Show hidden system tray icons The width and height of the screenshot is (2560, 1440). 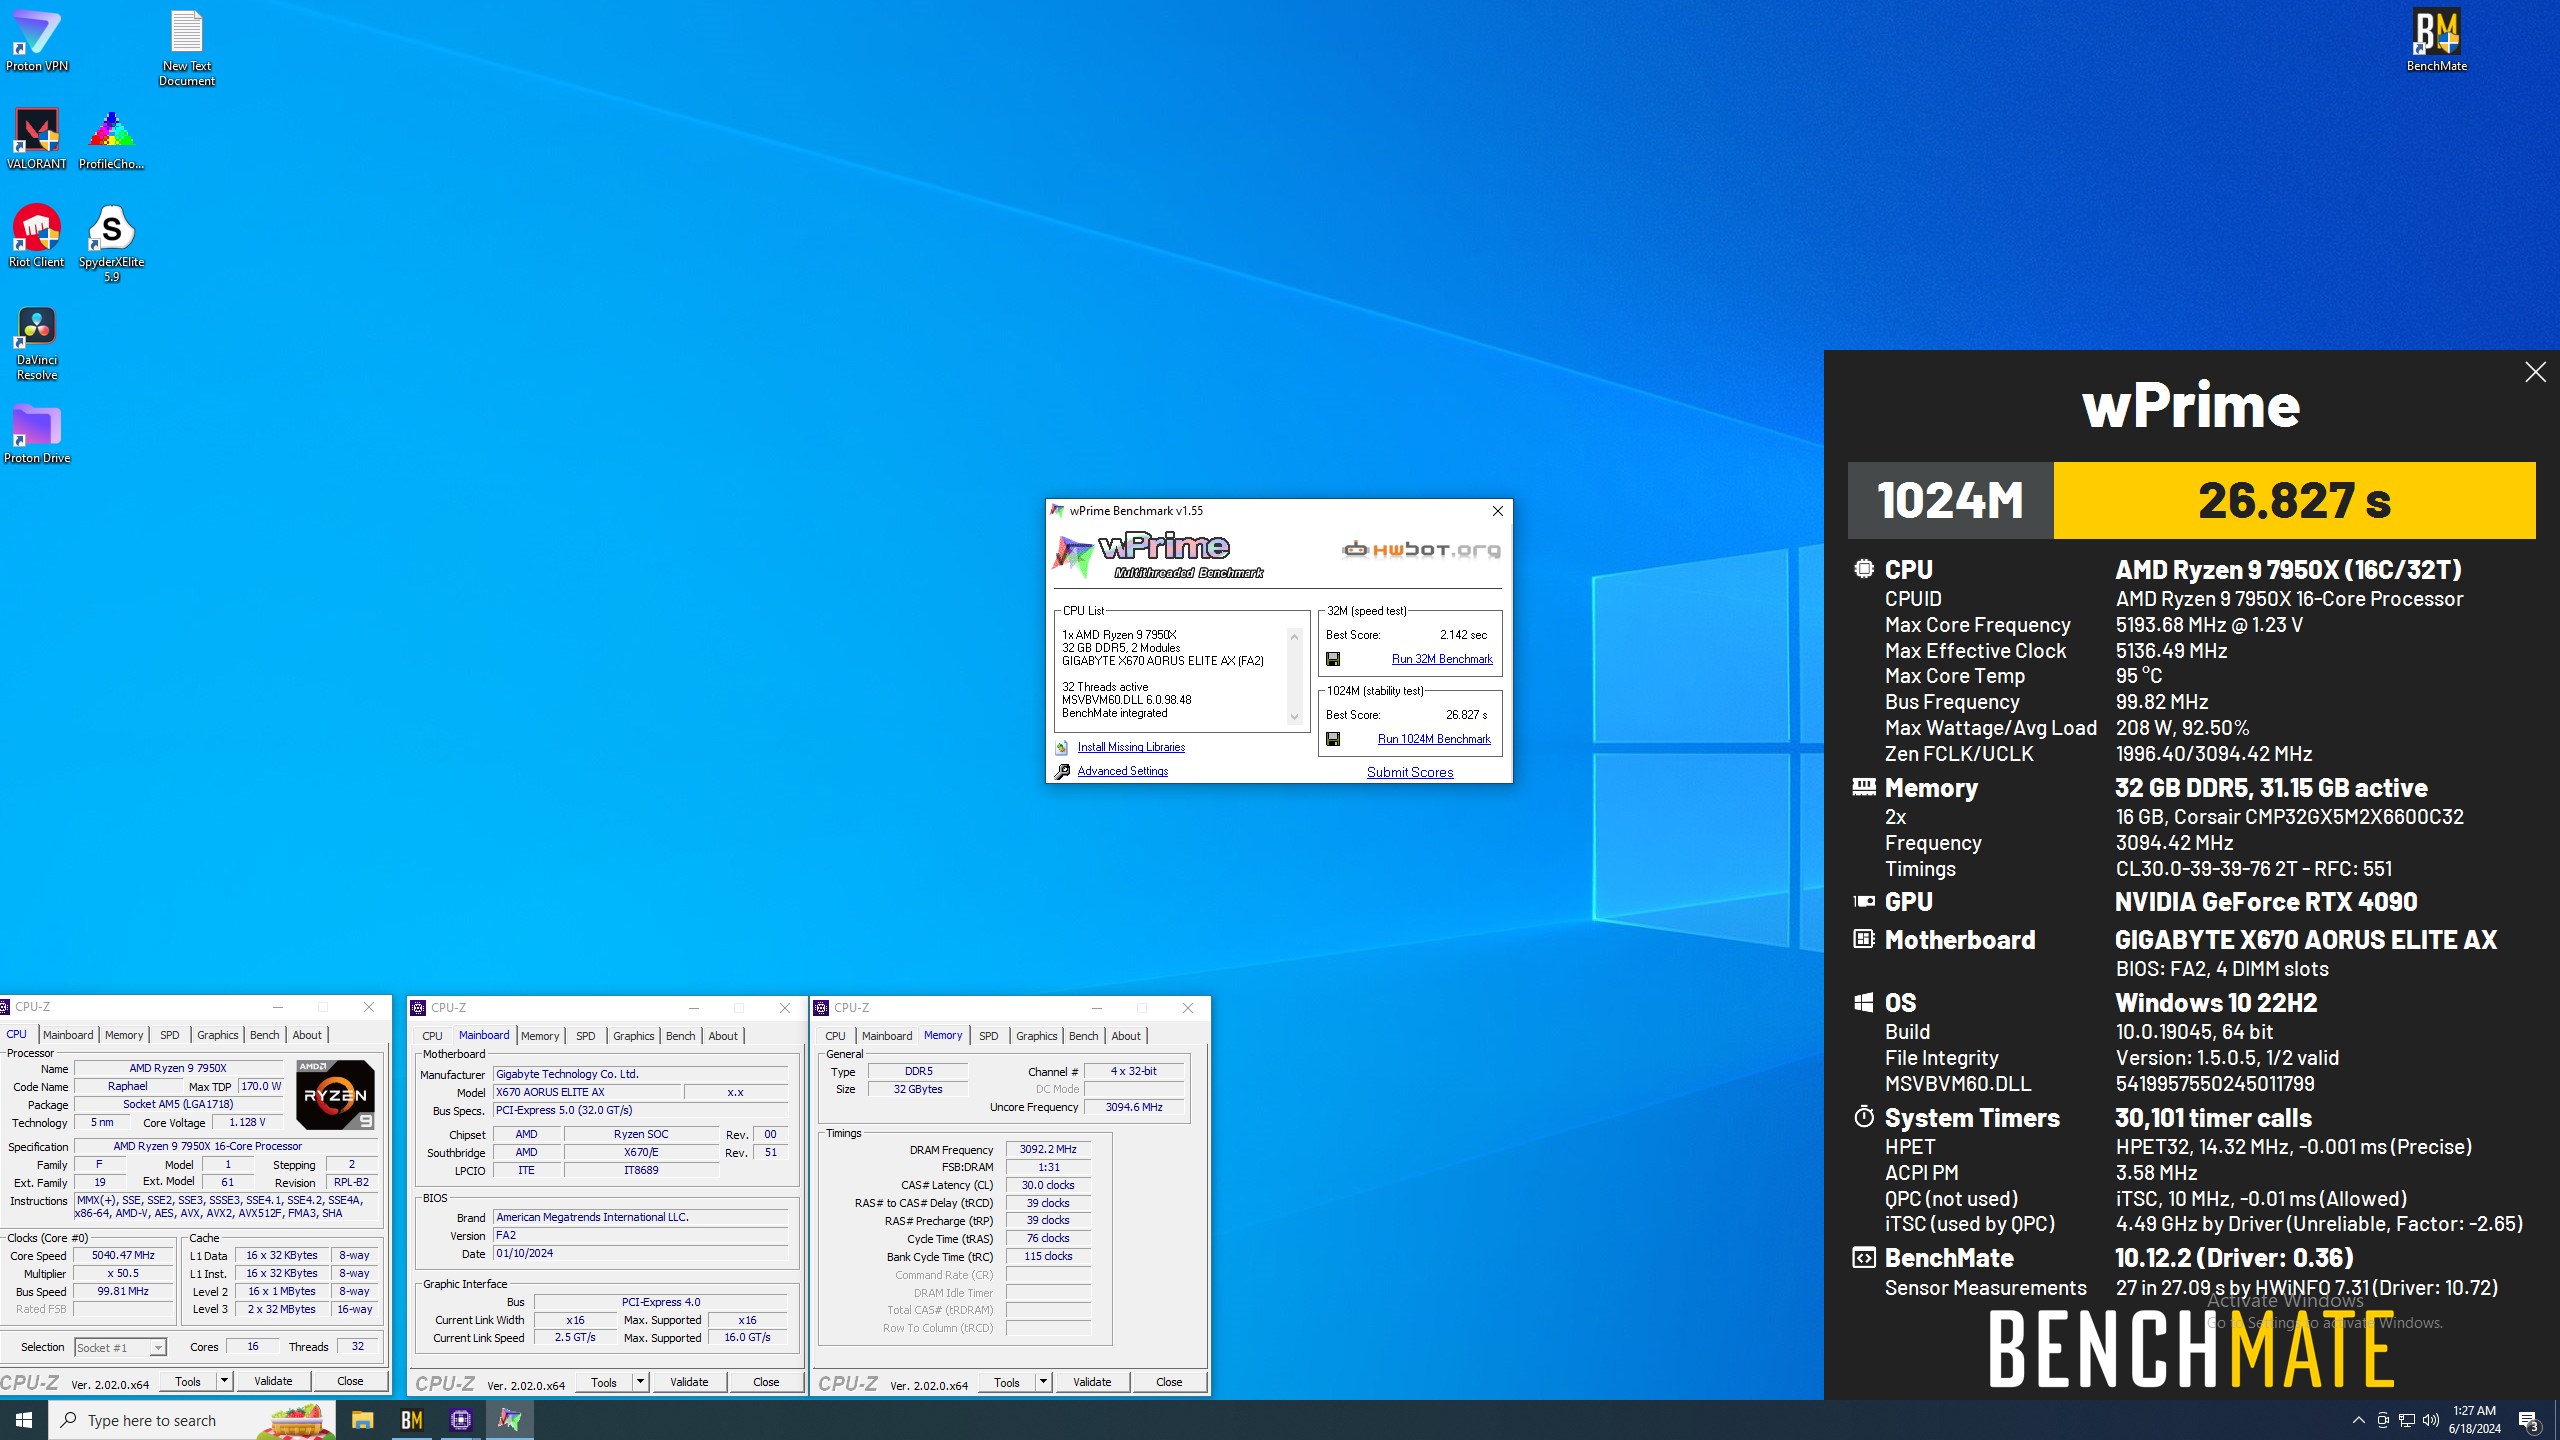[2358, 1420]
